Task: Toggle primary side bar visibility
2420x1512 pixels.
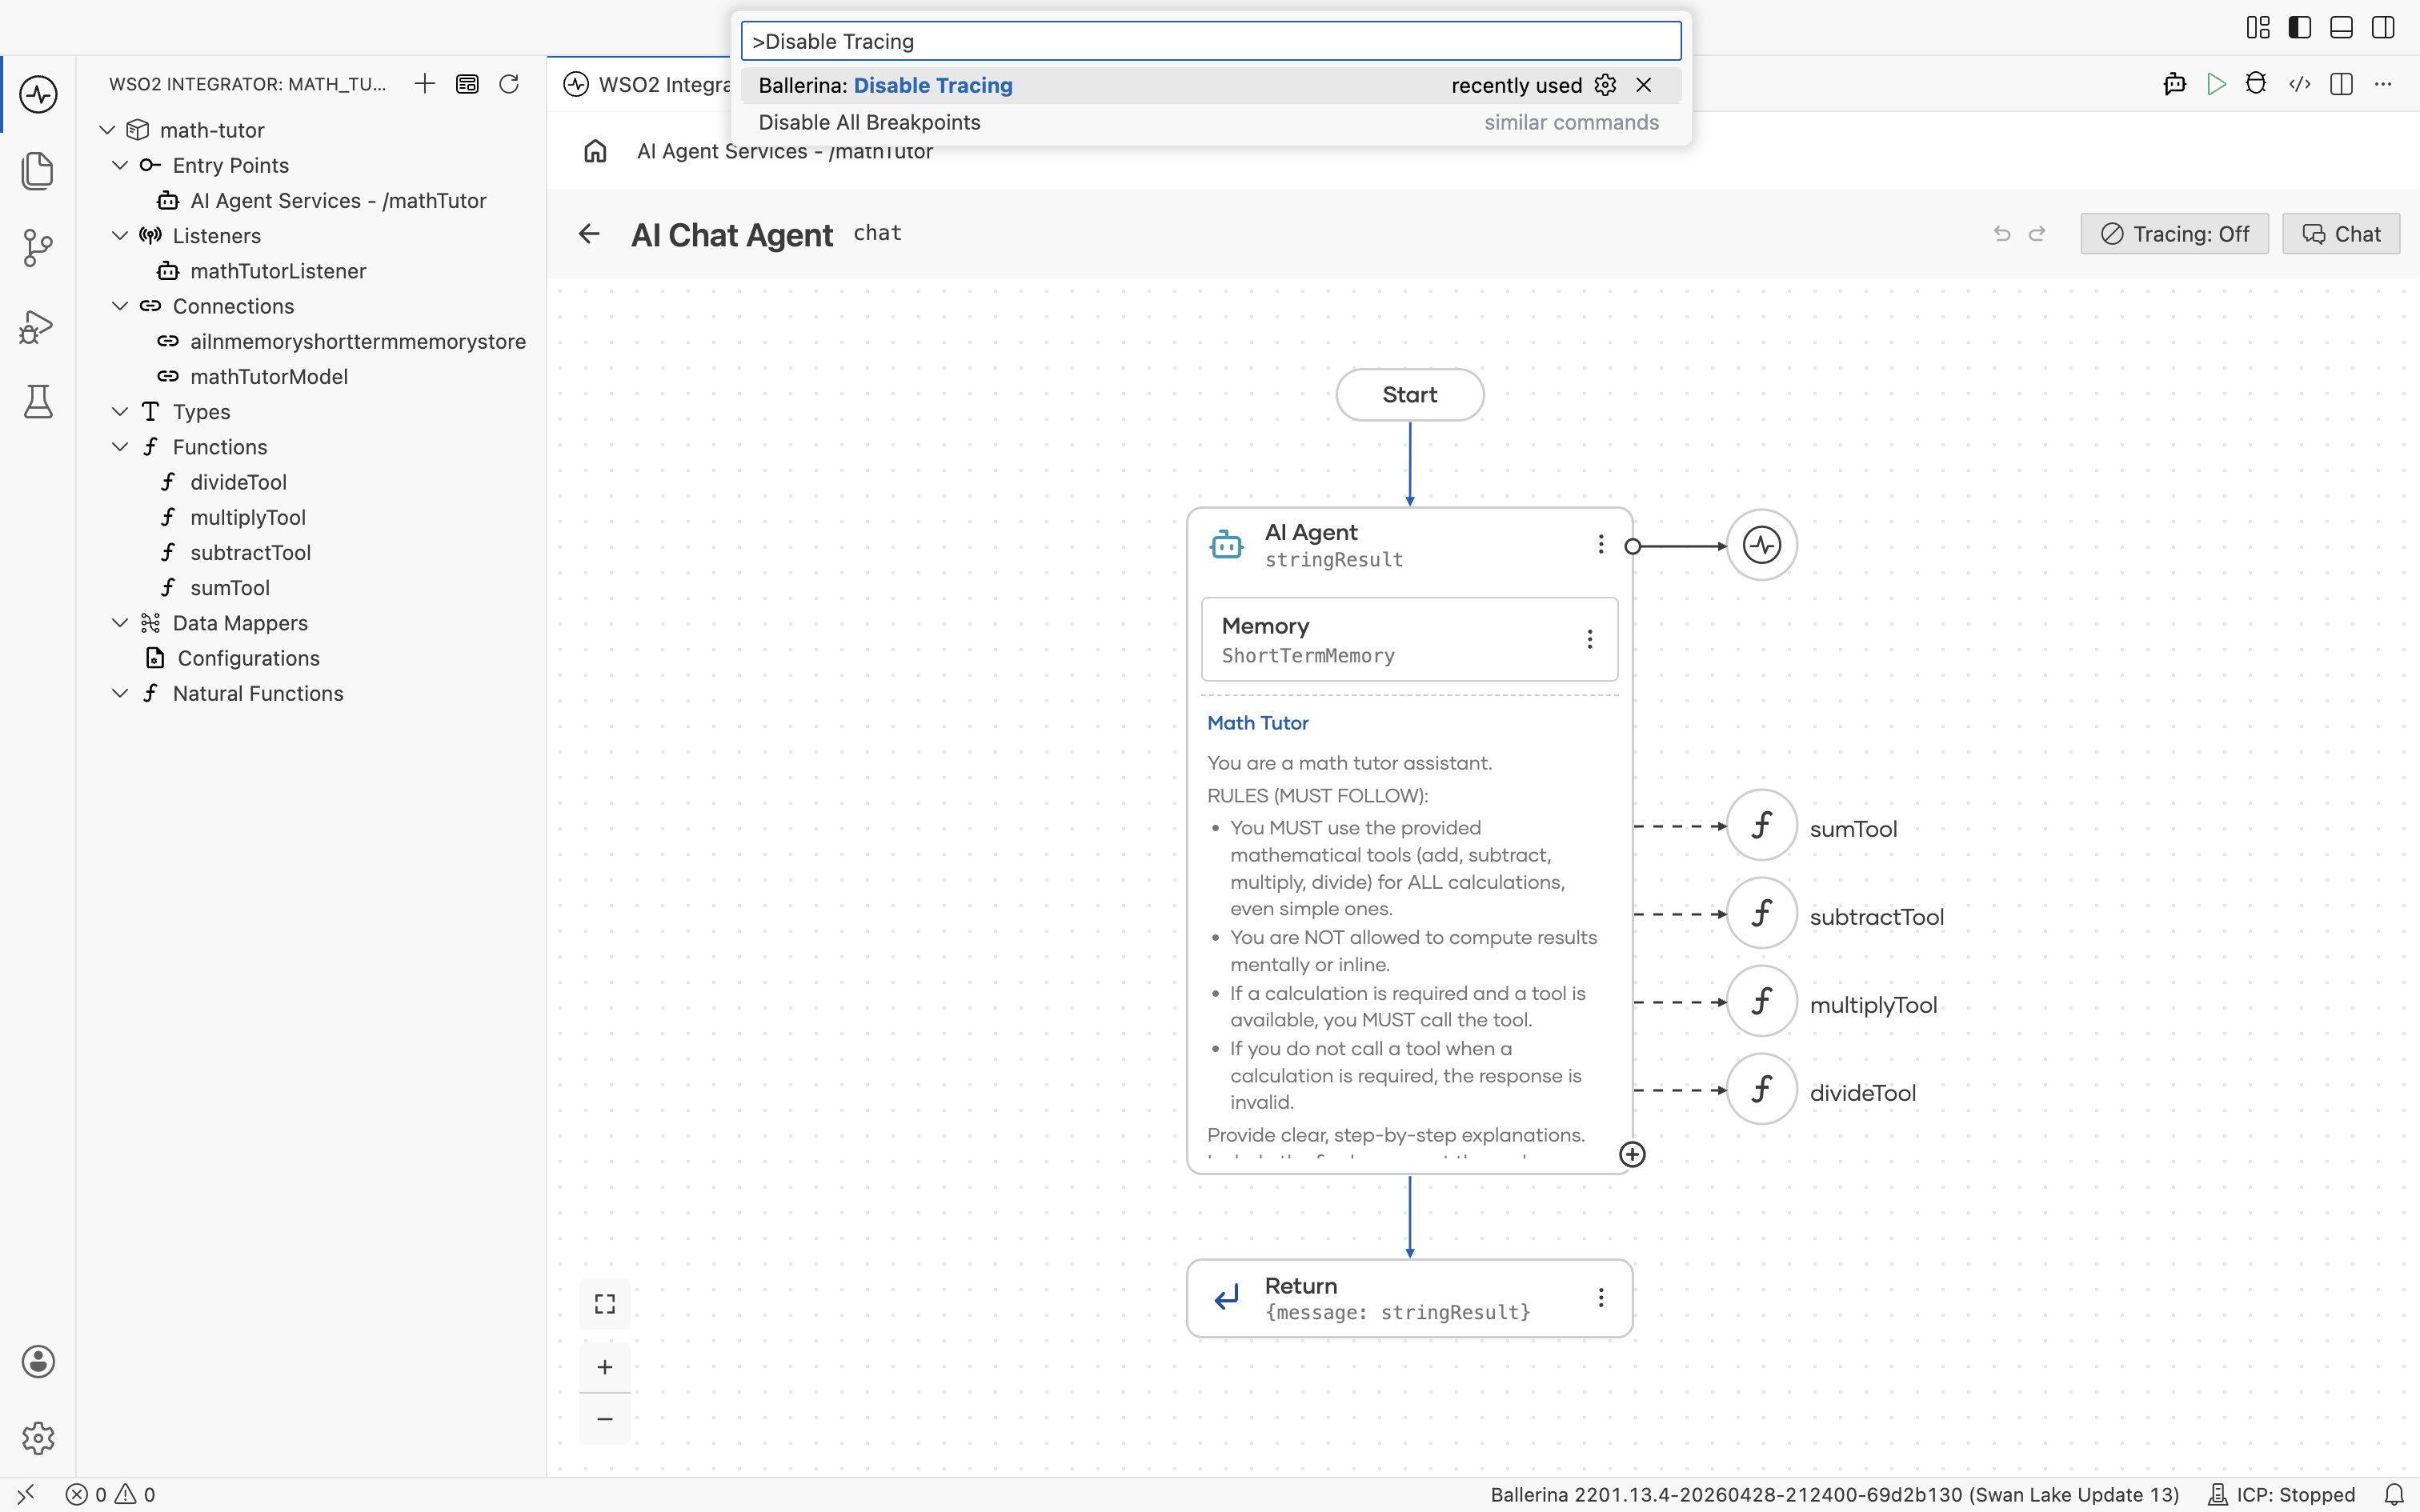Action: coord(2300,27)
